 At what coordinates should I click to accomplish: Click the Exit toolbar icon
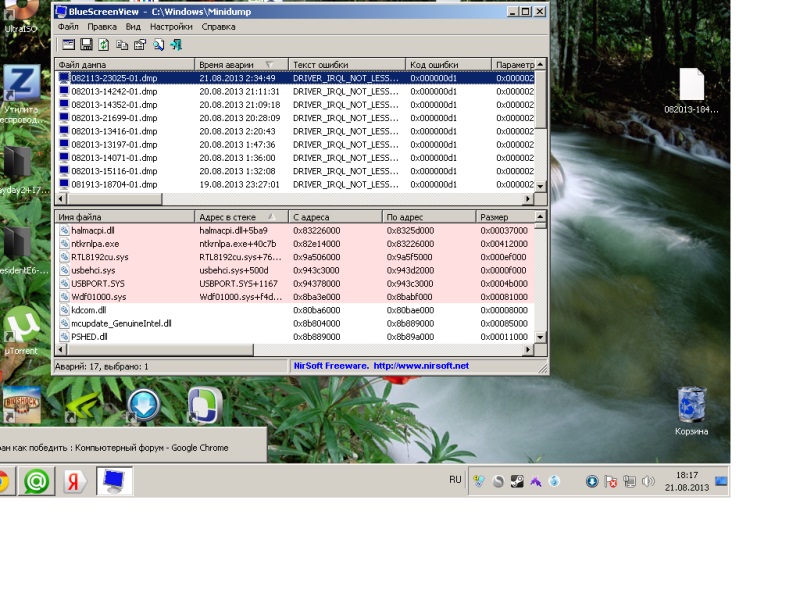[176, 45]
